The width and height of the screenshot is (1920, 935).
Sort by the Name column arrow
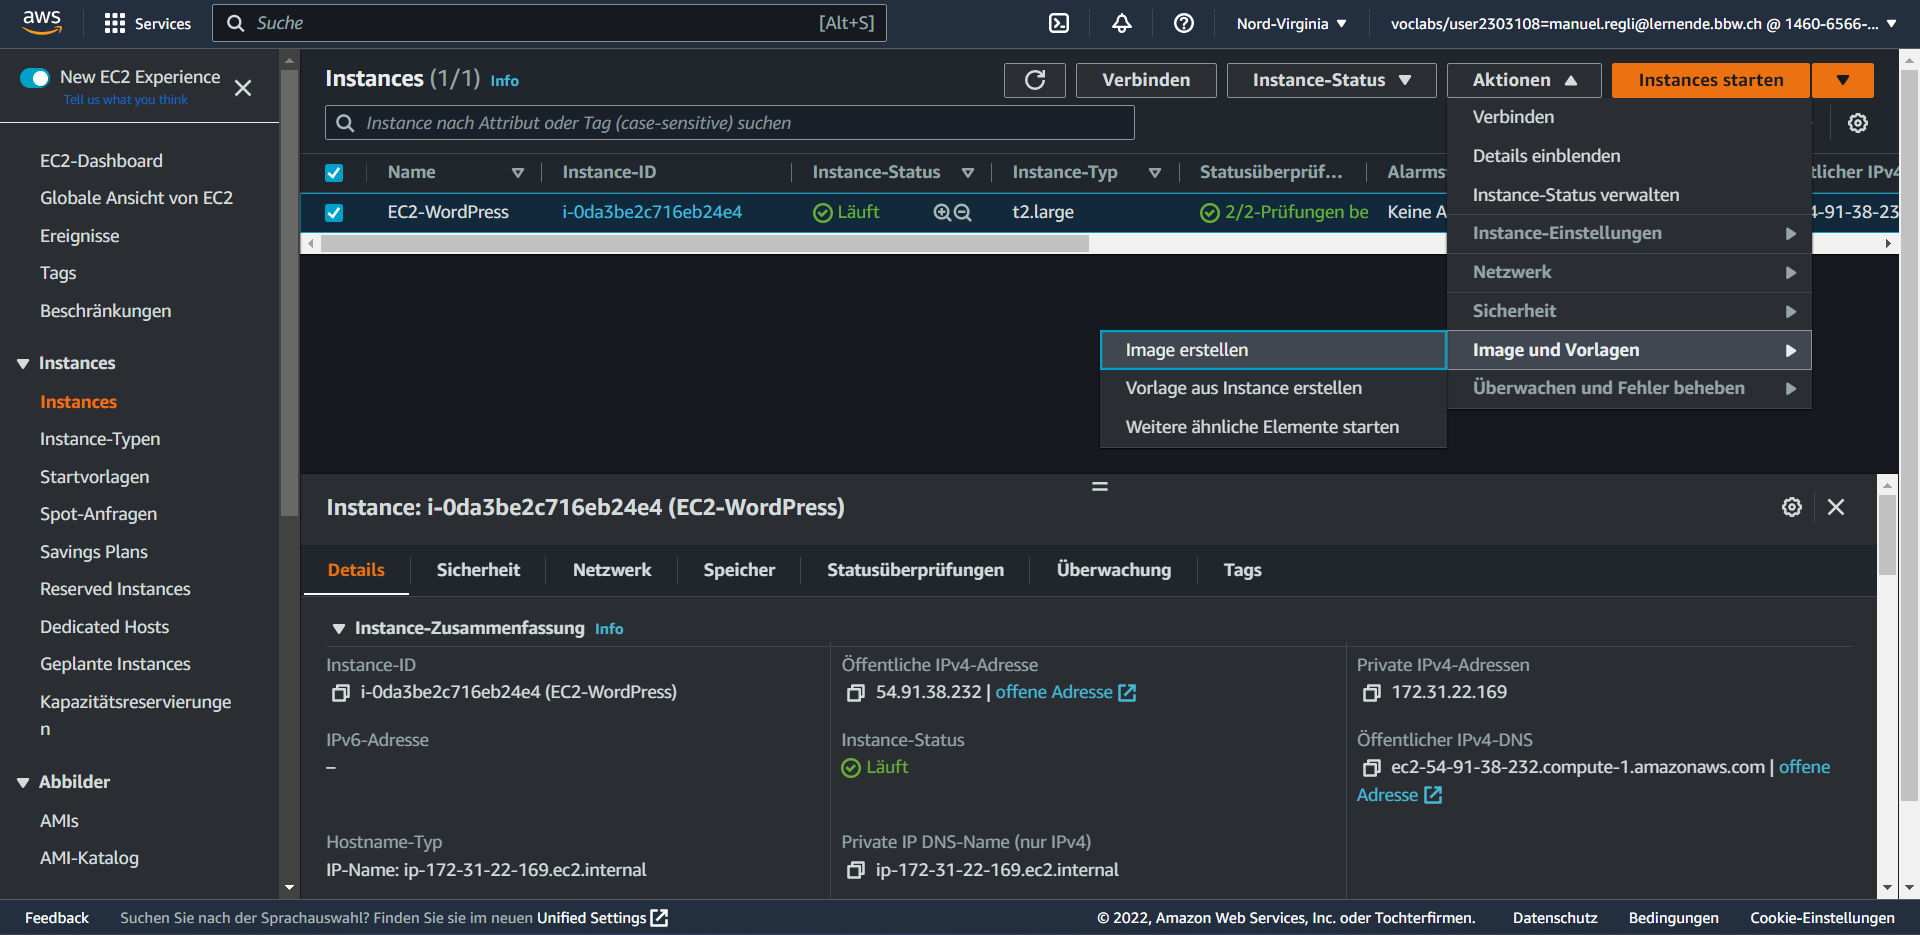(518, 173)
